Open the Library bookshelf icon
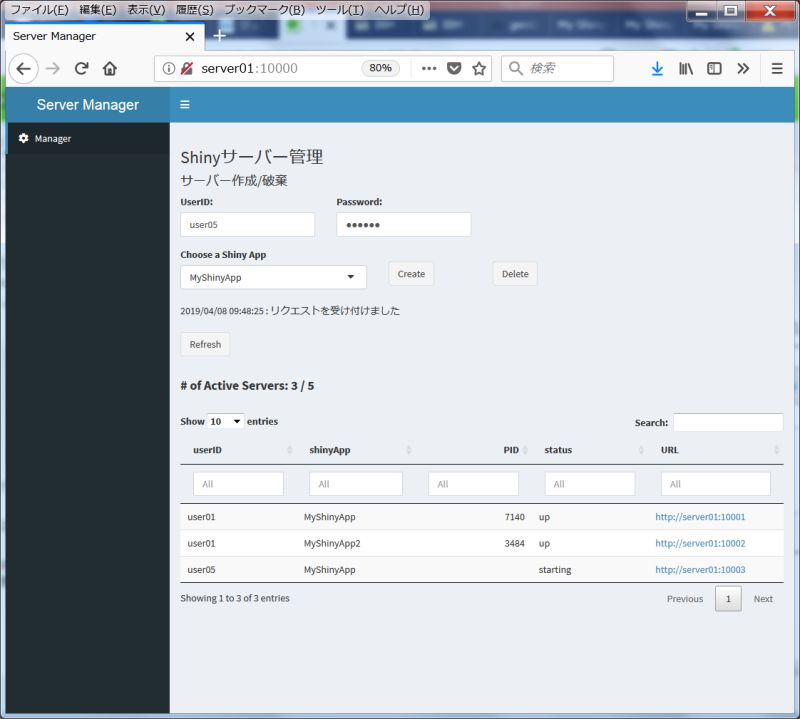The image size is (800, 719). (686, 68)
